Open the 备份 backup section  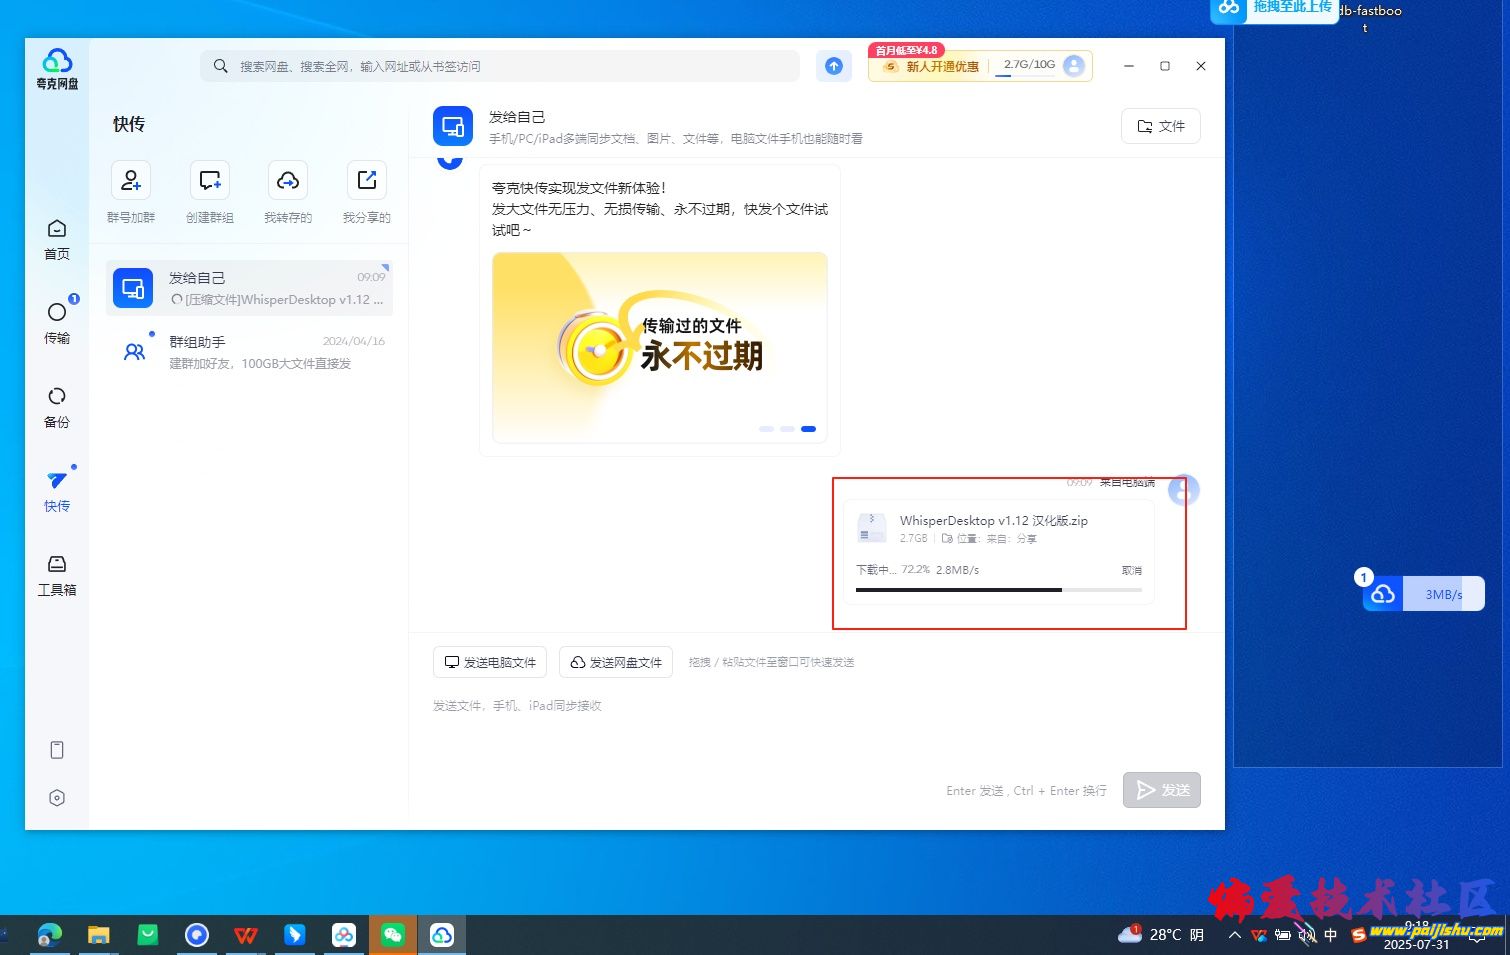click(57, 407)
